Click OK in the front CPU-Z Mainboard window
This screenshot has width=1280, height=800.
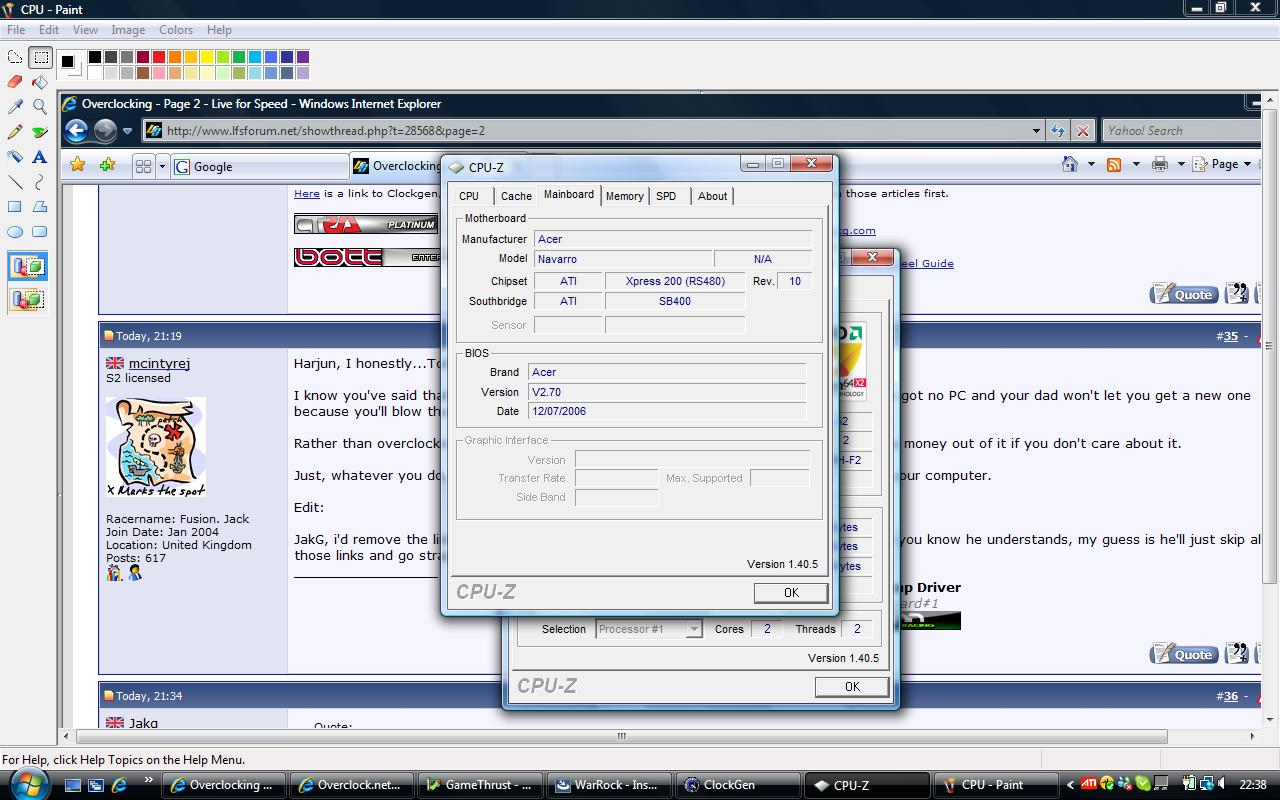click(791, 593)
